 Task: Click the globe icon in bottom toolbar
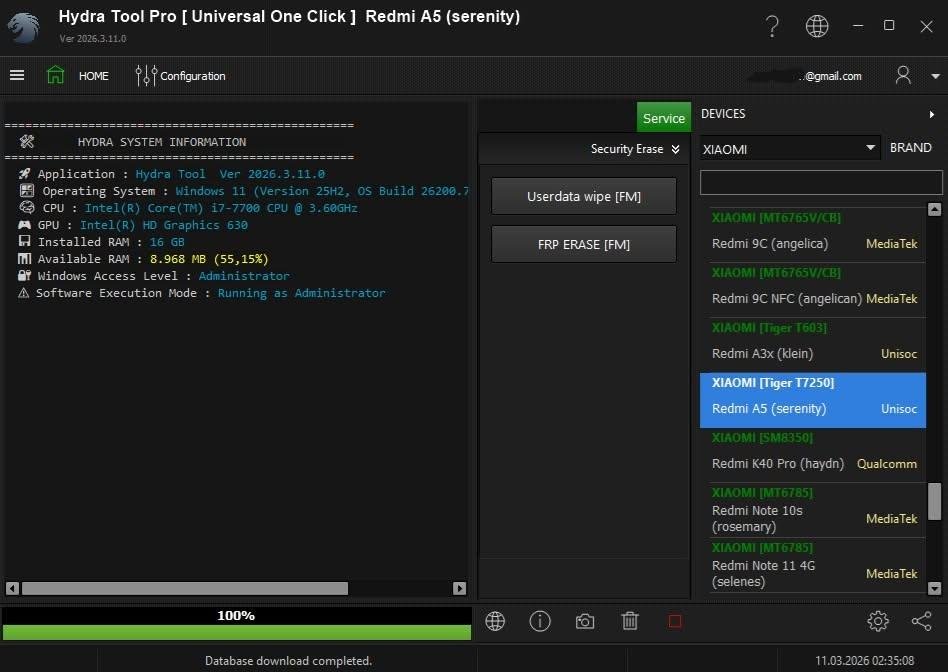[x=495, y=621]
